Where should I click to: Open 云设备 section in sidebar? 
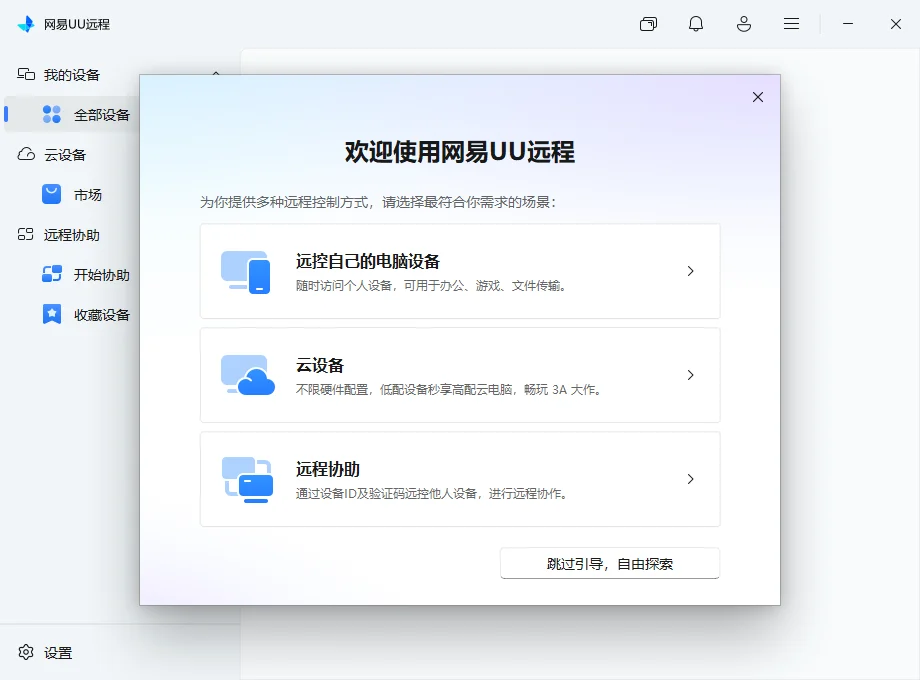(x=65, y=155)
